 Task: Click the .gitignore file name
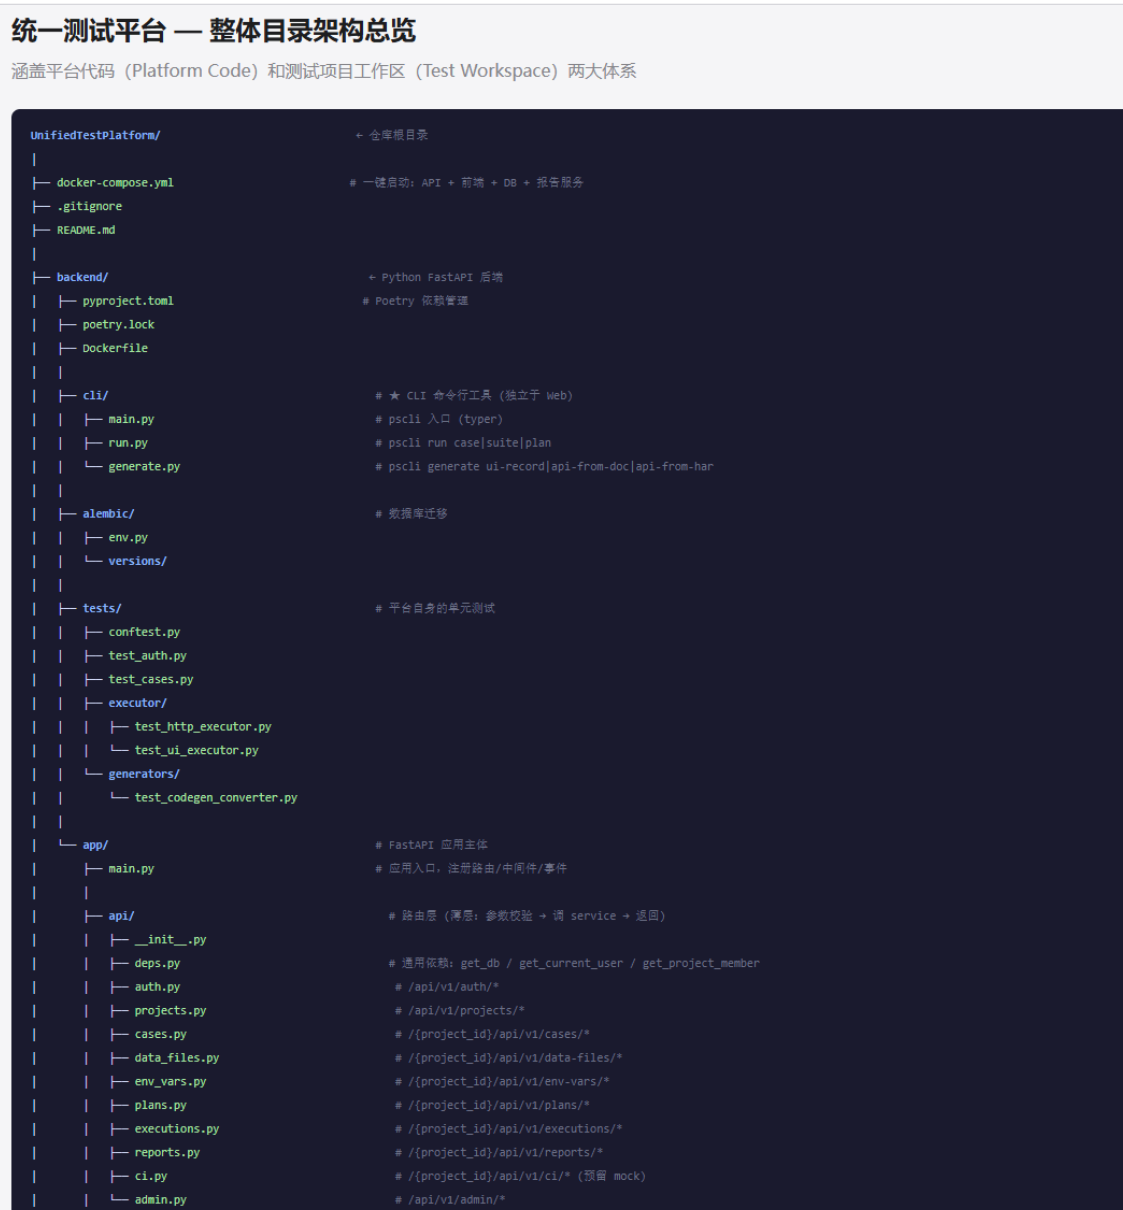tap(89, 206)
